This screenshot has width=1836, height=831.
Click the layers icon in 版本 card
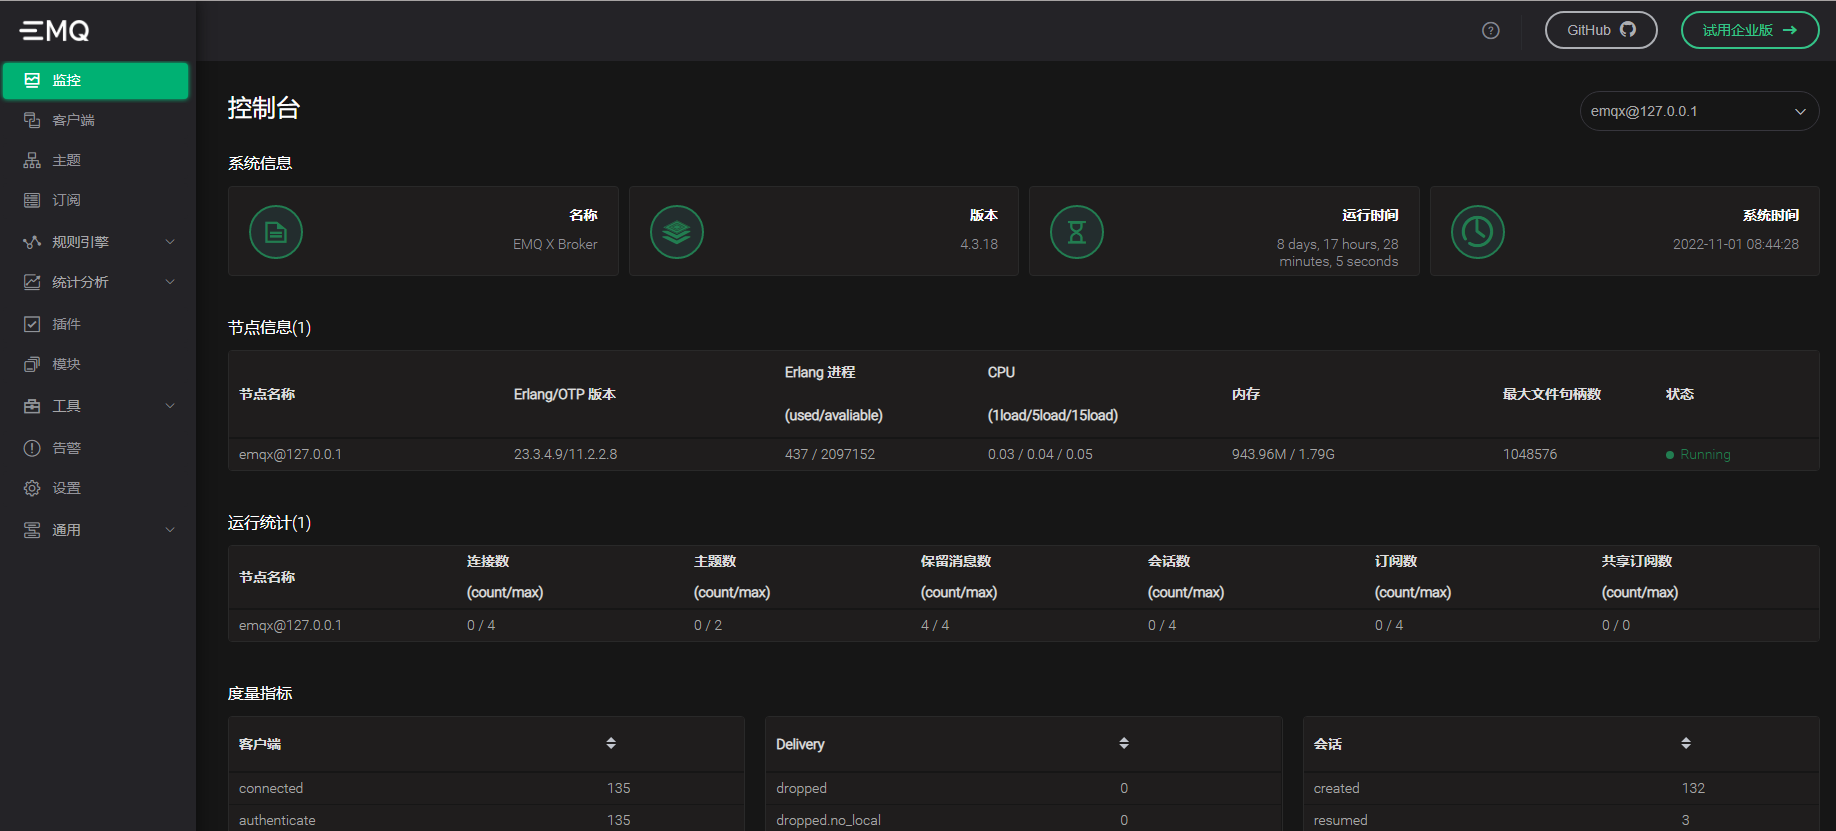(677, 232)
